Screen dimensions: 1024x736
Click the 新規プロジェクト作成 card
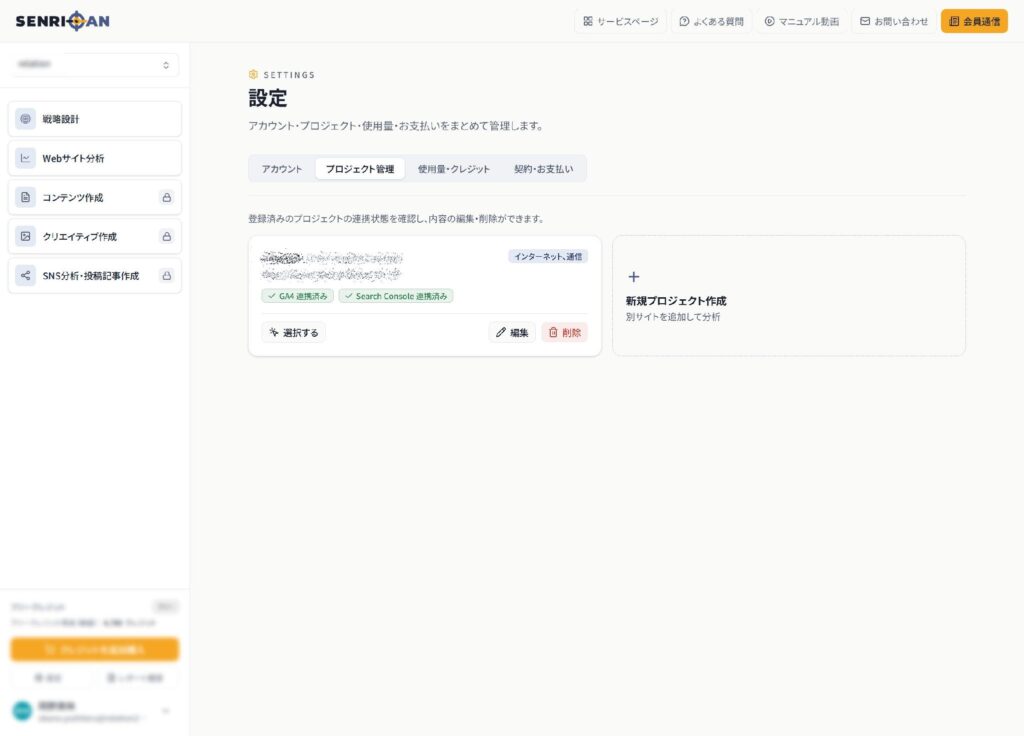click(x=789, y=296)
